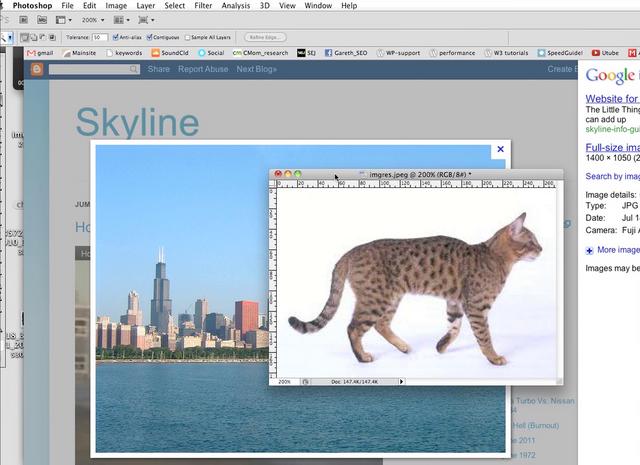Select the Add to Selection mode icon
This screenshot has height=465, width=640.
click(x=34, y=38)
